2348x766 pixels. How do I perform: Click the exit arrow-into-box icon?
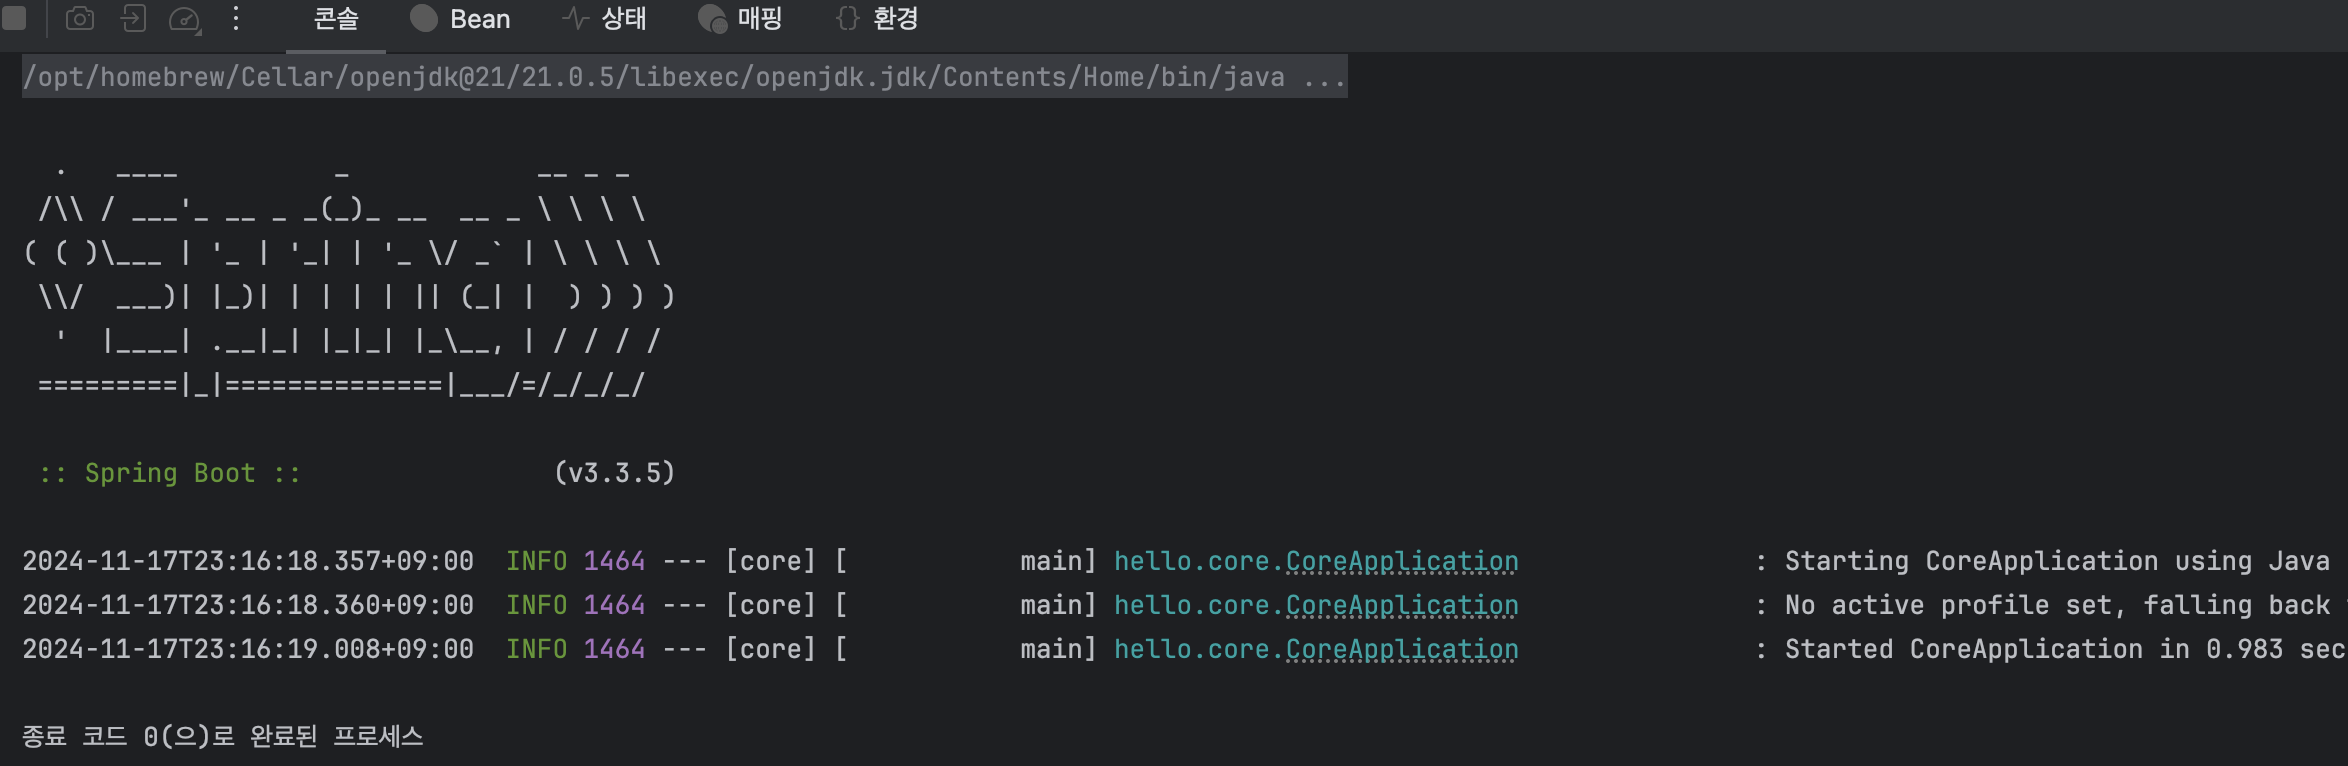pyautogui.click(x=133, y=19)
